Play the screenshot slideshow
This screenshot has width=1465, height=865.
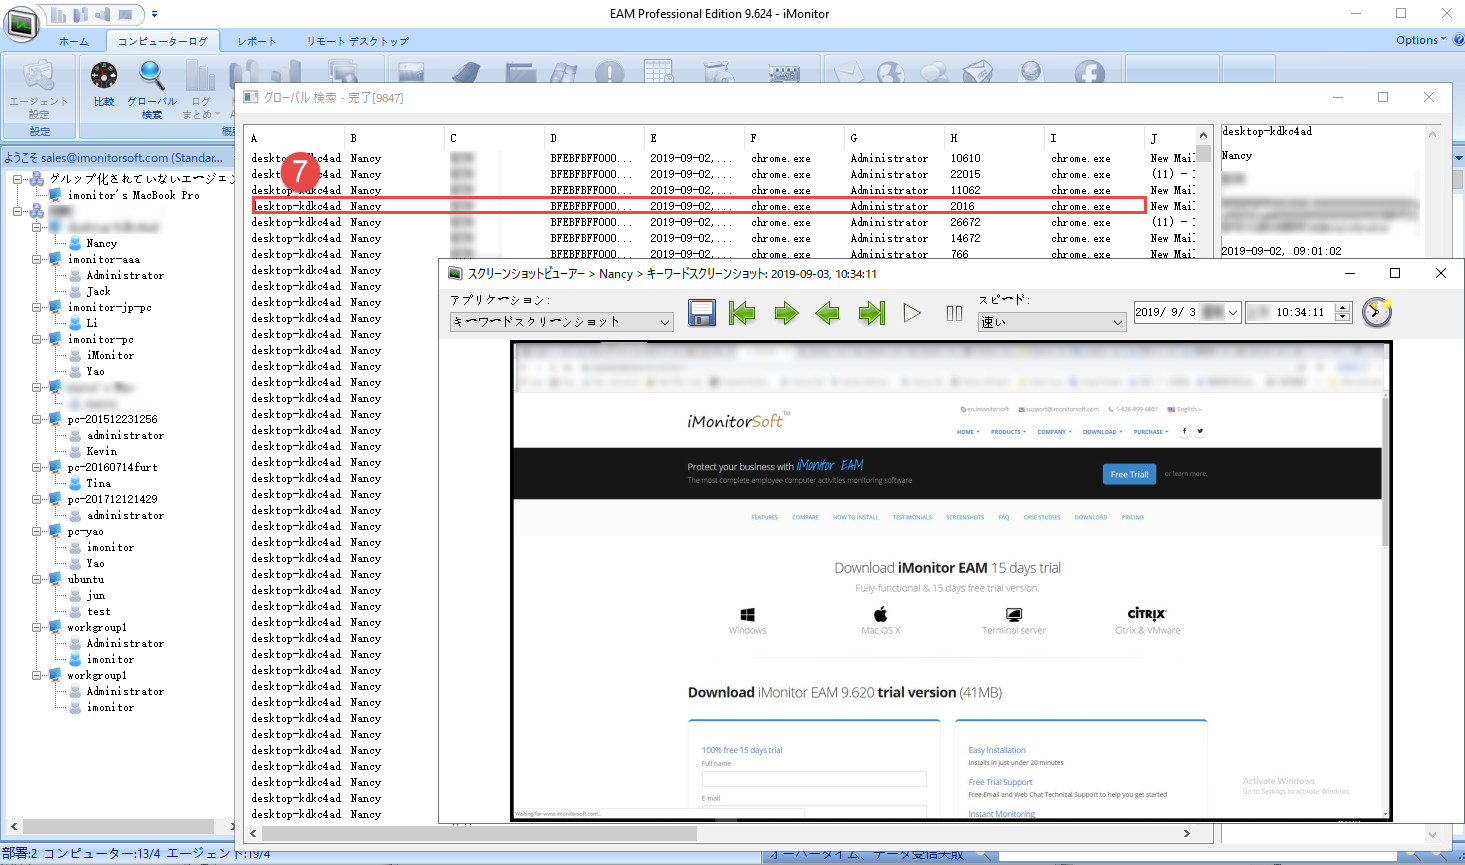tap(912, 313)
